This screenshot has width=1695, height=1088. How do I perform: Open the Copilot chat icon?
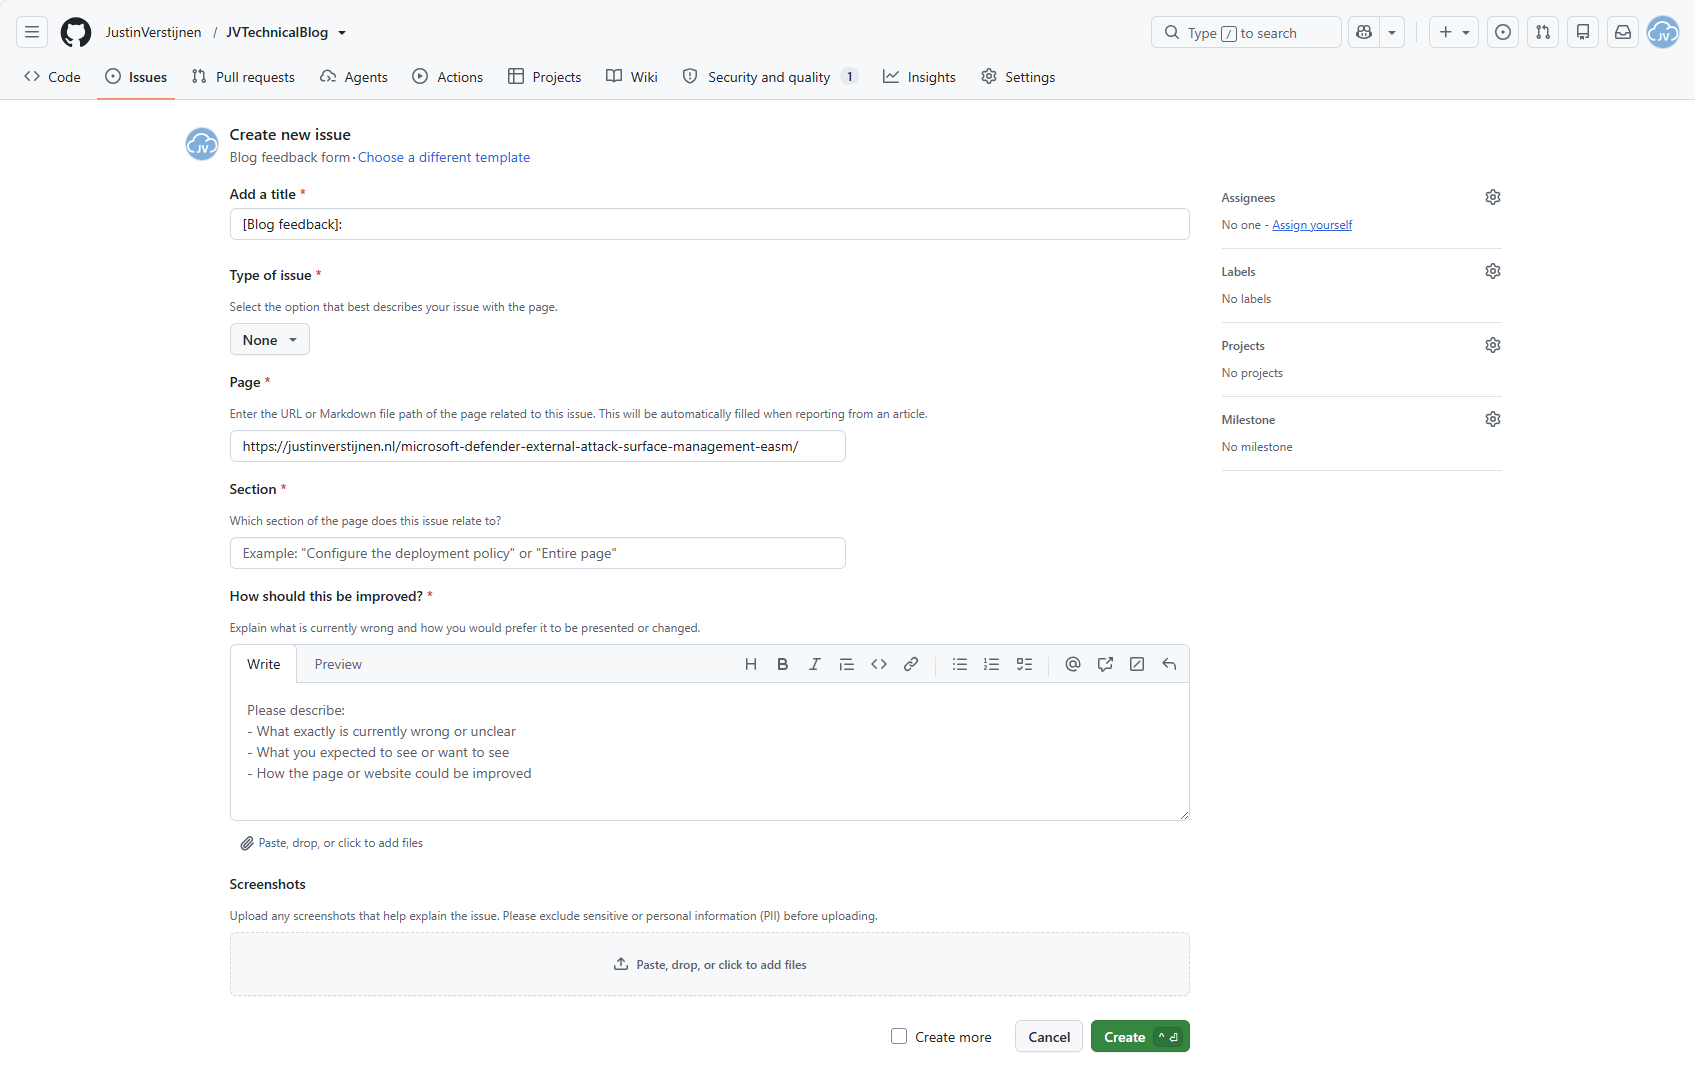[x=1364, y=32]
